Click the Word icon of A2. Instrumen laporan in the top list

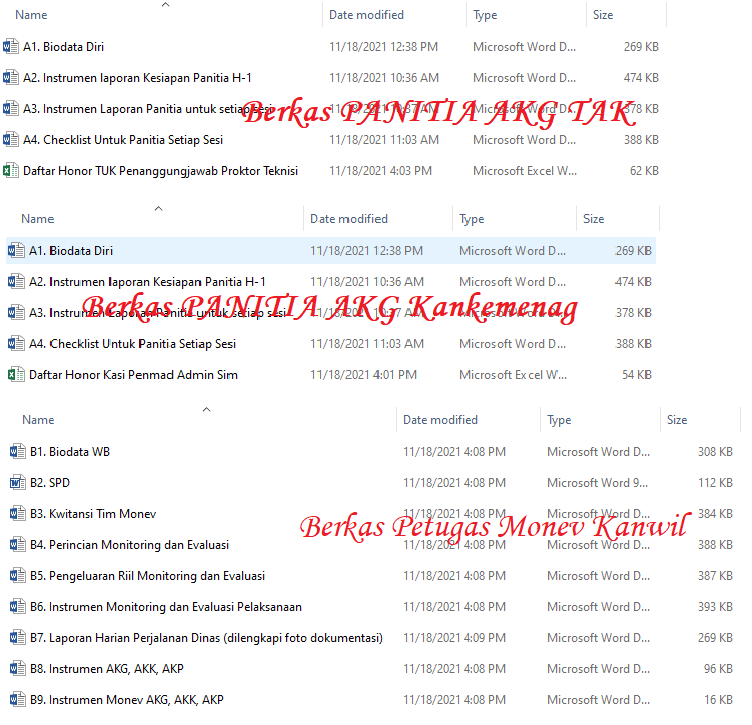tap(11, 78)
